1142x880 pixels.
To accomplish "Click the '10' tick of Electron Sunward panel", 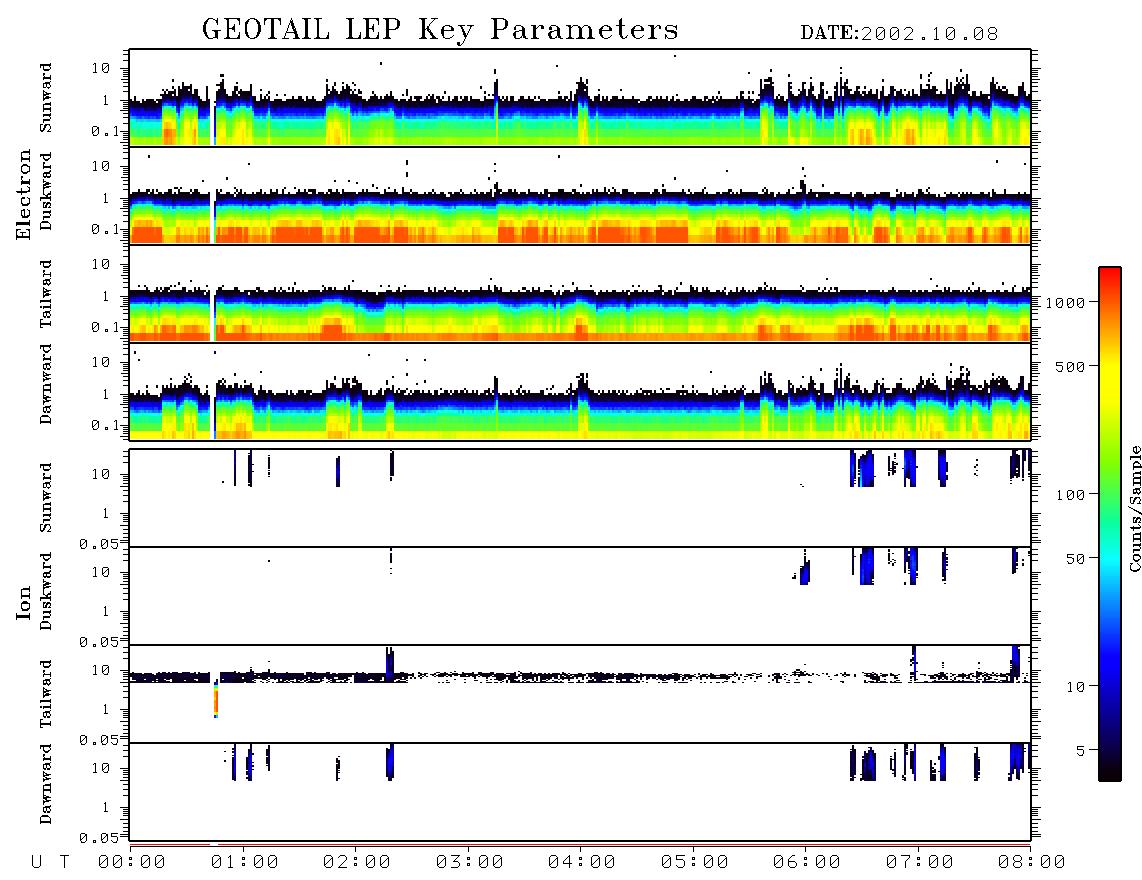I will coord(101,68).
